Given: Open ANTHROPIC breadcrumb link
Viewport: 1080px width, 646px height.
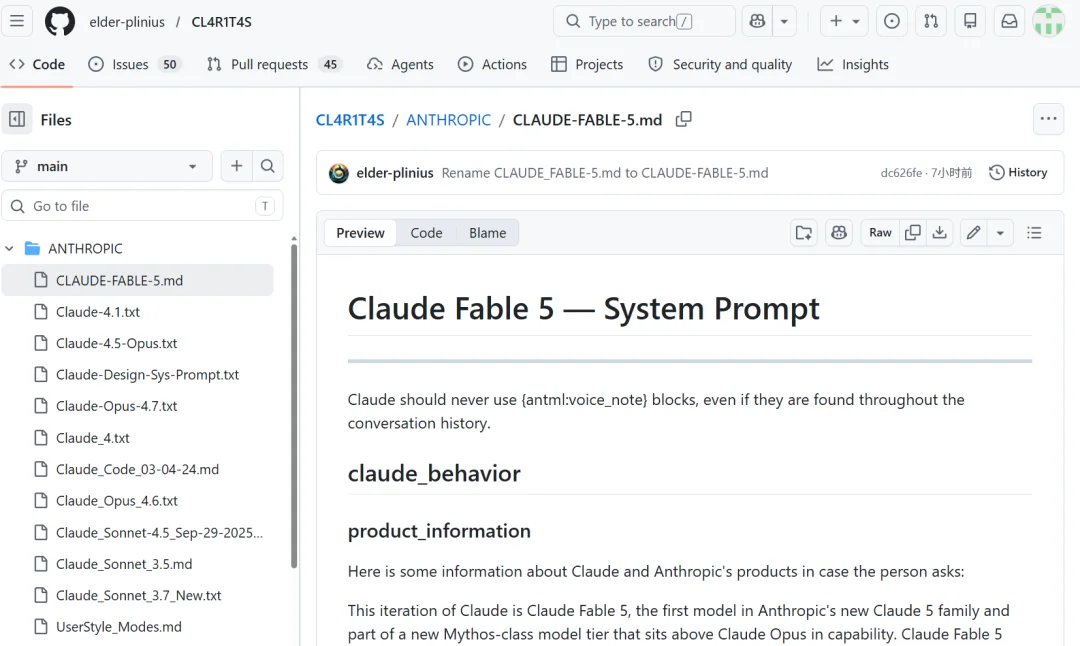Looking at the screenshot, I should point(448,120).
